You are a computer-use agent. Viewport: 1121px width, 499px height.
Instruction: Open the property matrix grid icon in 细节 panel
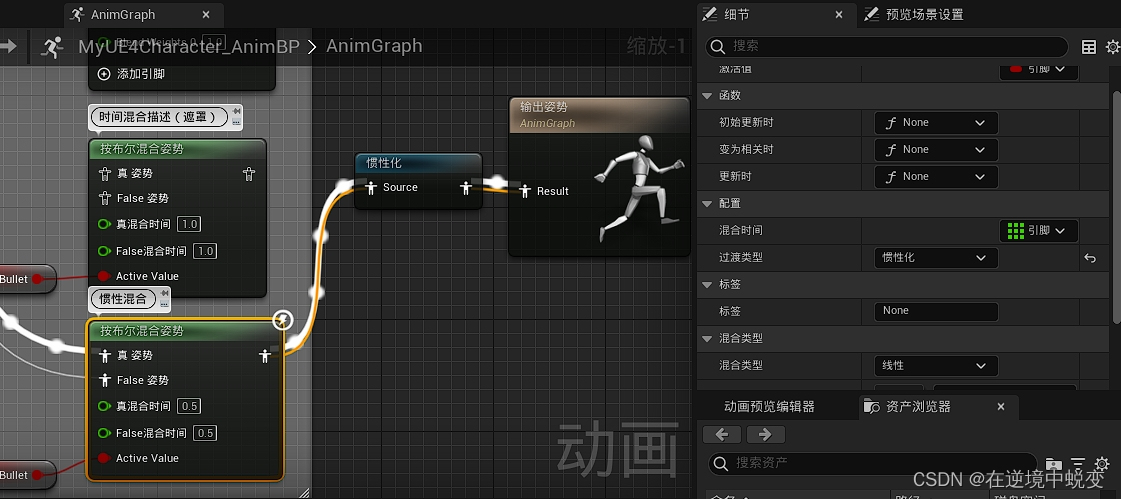1088,47
